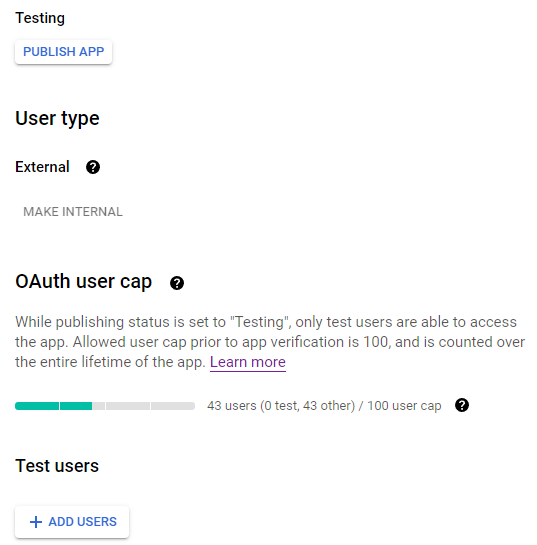Click the fourth gray progress bar segment
537x545 pixels.
pyautogui.click(x=128, y=406)
